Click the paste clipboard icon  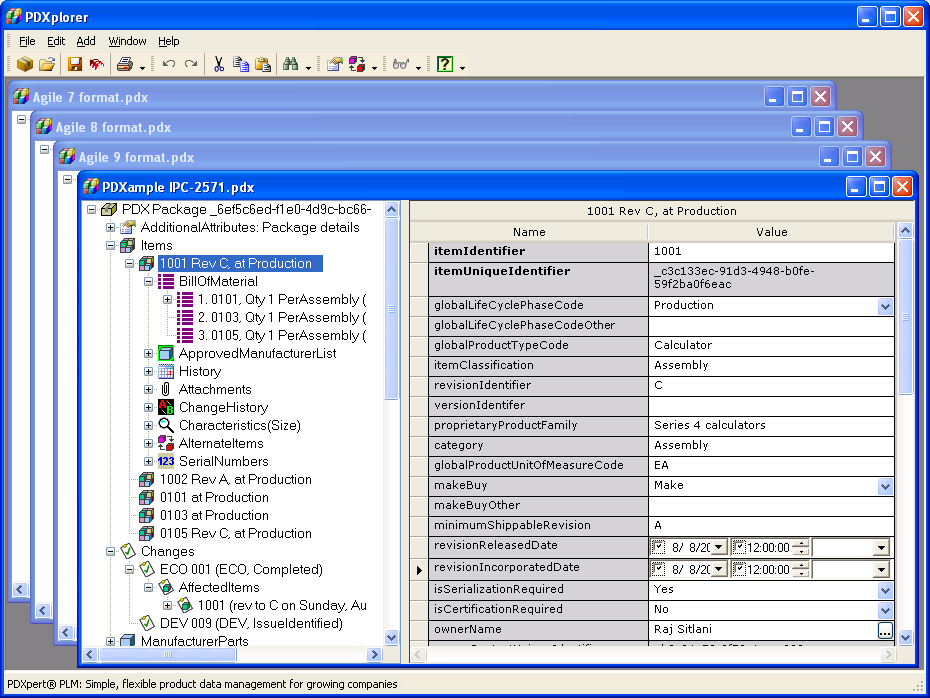(263, 64)
